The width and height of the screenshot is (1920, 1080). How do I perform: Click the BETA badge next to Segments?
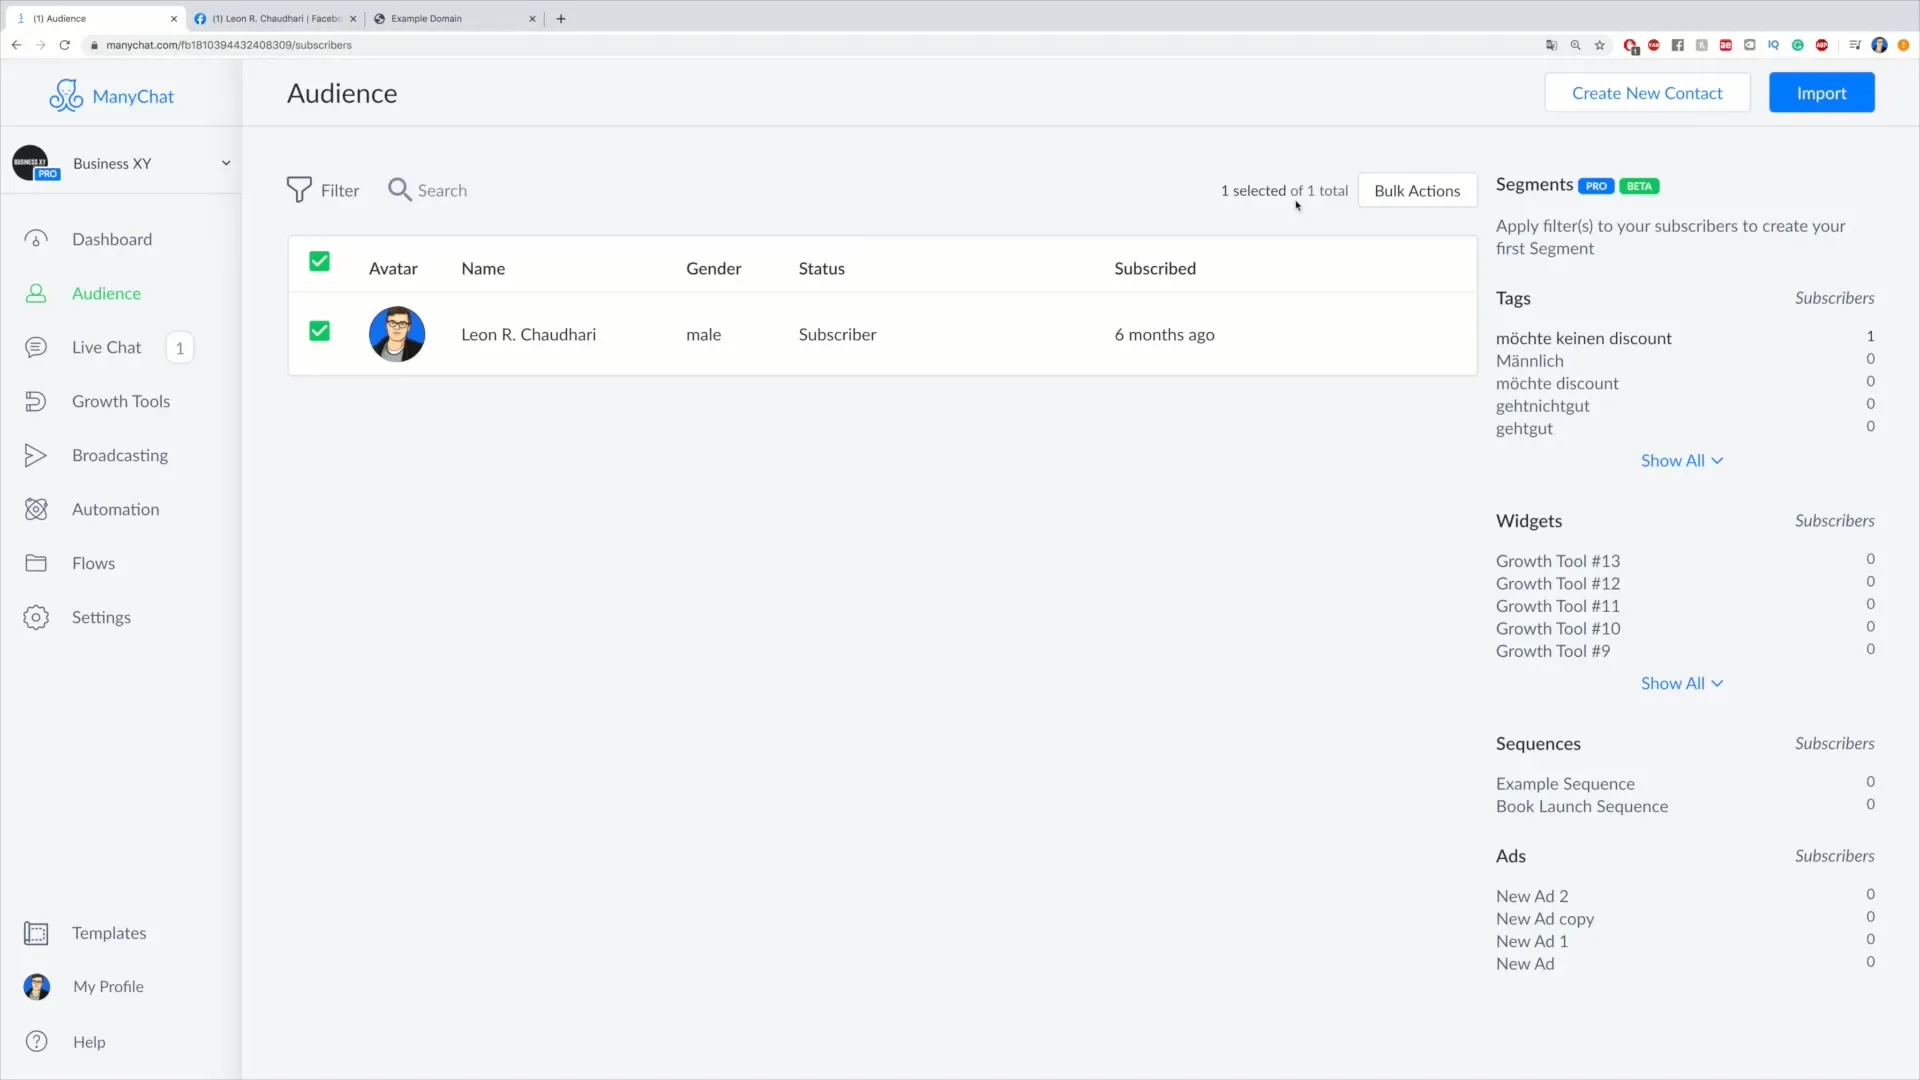click(1639, 186)
